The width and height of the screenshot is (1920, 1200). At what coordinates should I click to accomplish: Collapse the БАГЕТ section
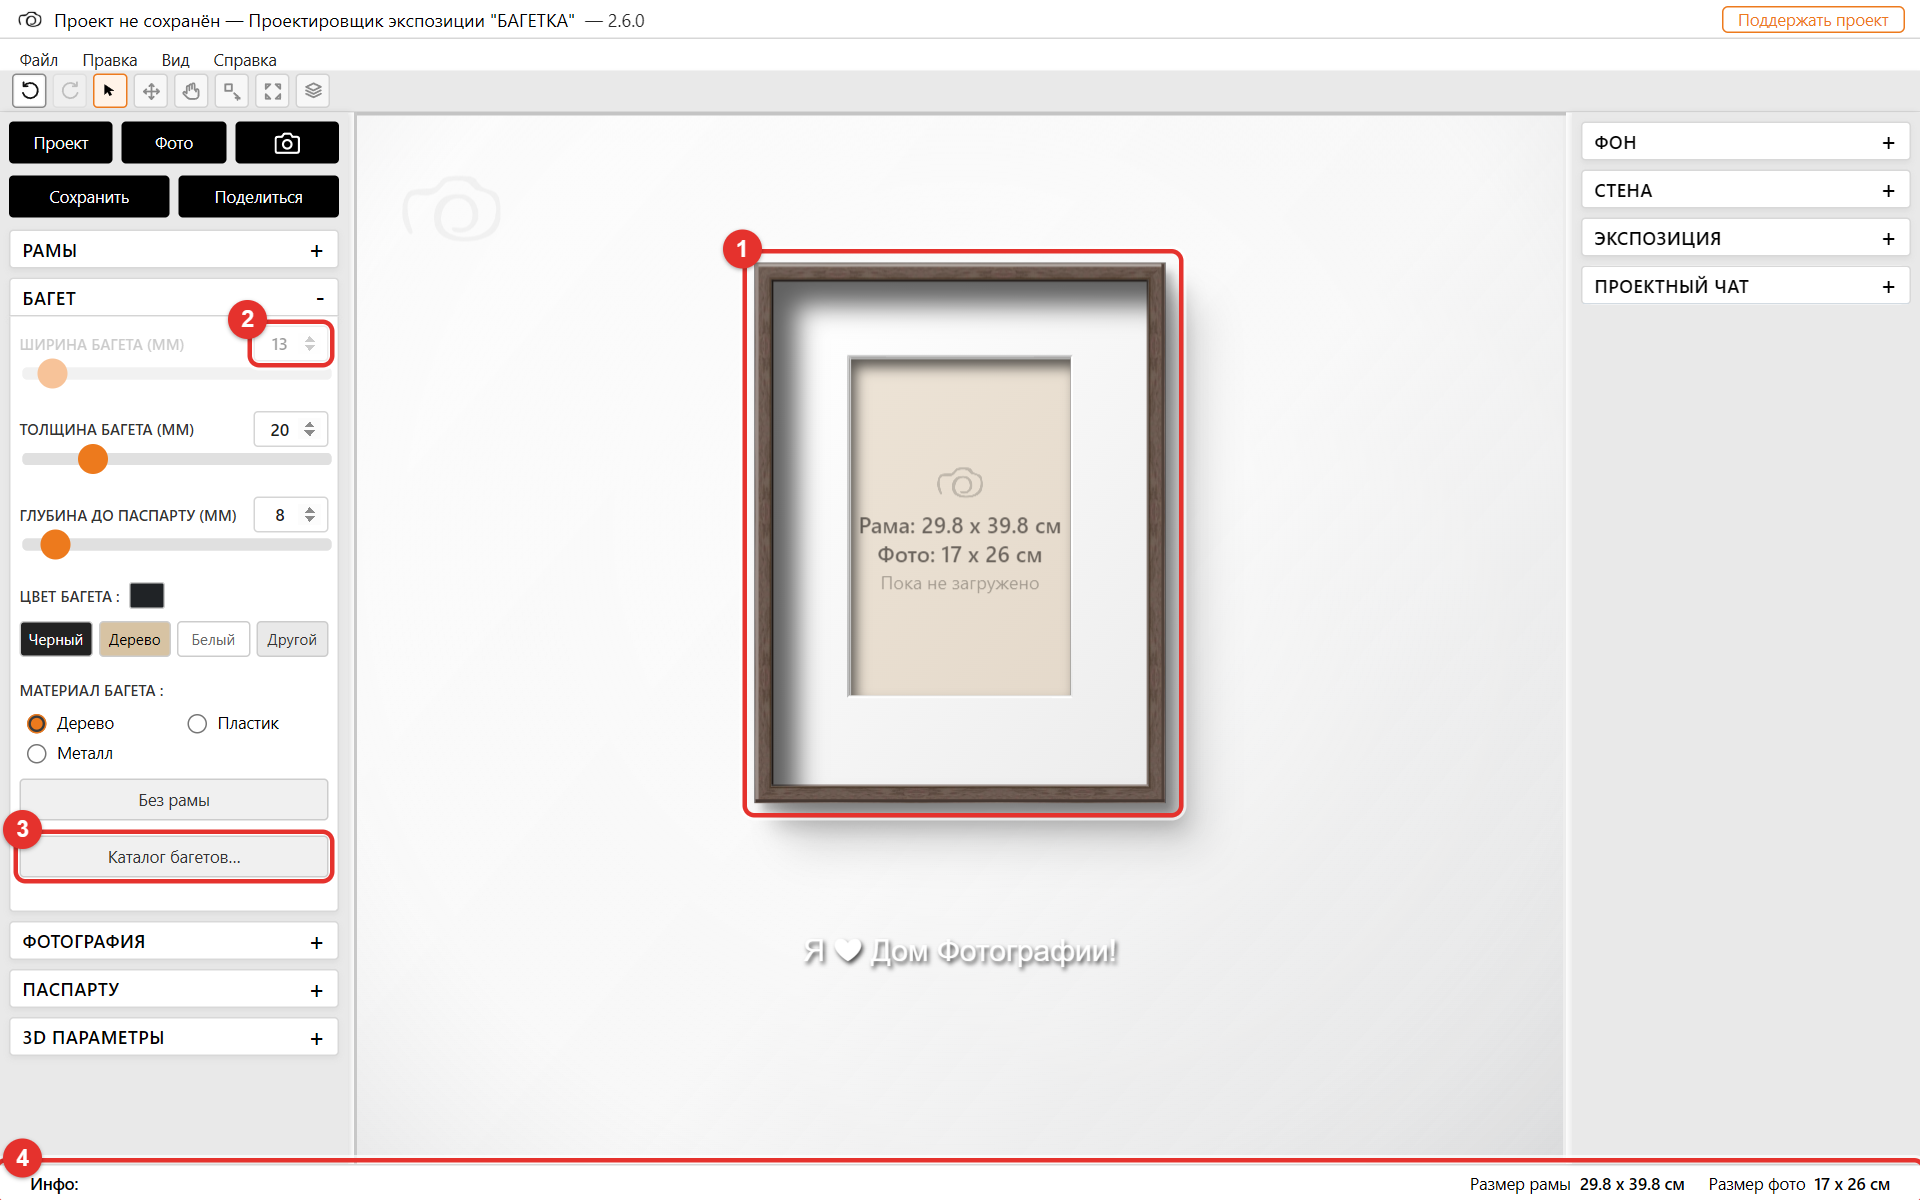(174, 298)
